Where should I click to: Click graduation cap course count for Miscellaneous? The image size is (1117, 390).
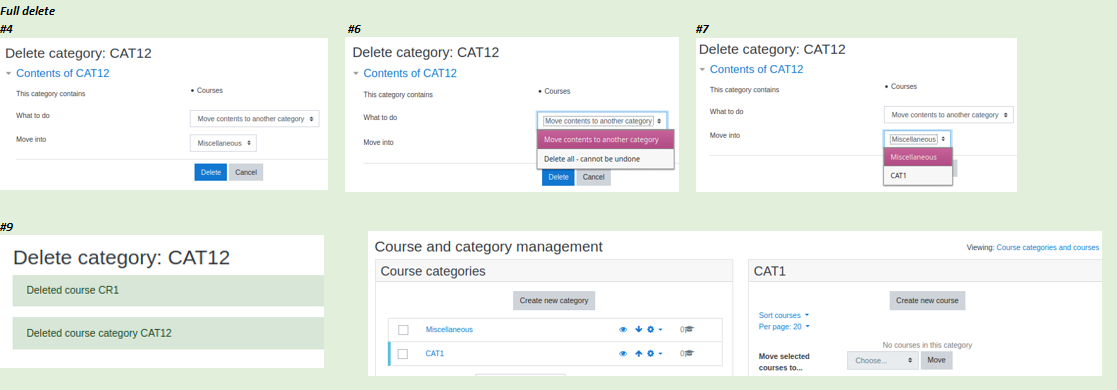[687, 329]
